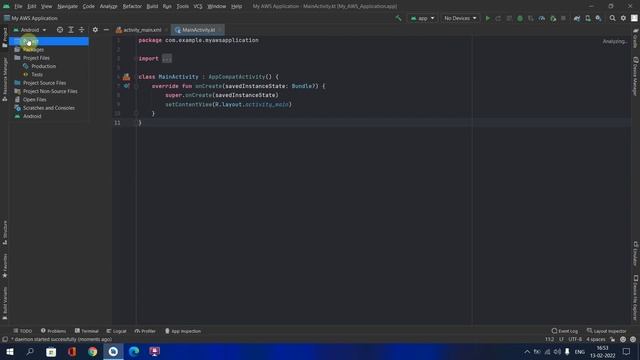Click the green Debug bug icon

coord(520,18)
